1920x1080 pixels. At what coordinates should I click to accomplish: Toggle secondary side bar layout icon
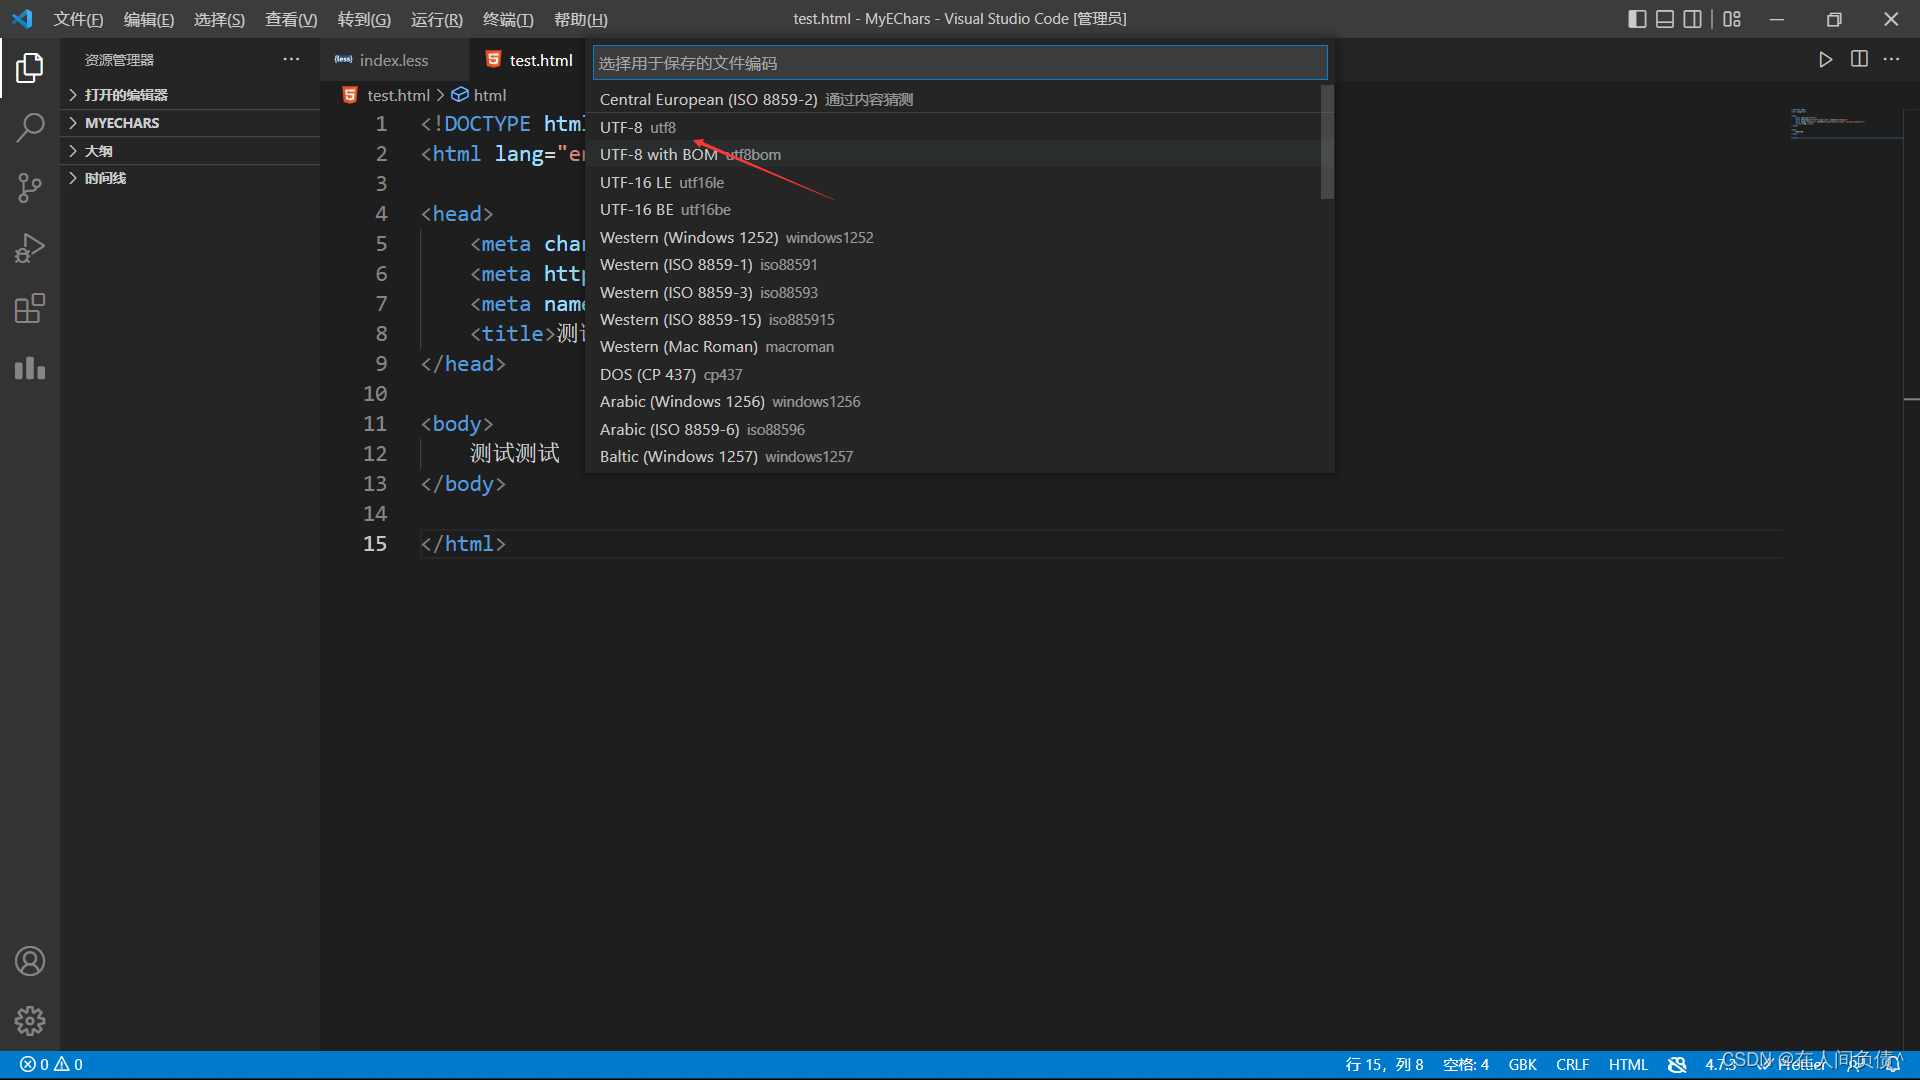(x=1693, y=19)
